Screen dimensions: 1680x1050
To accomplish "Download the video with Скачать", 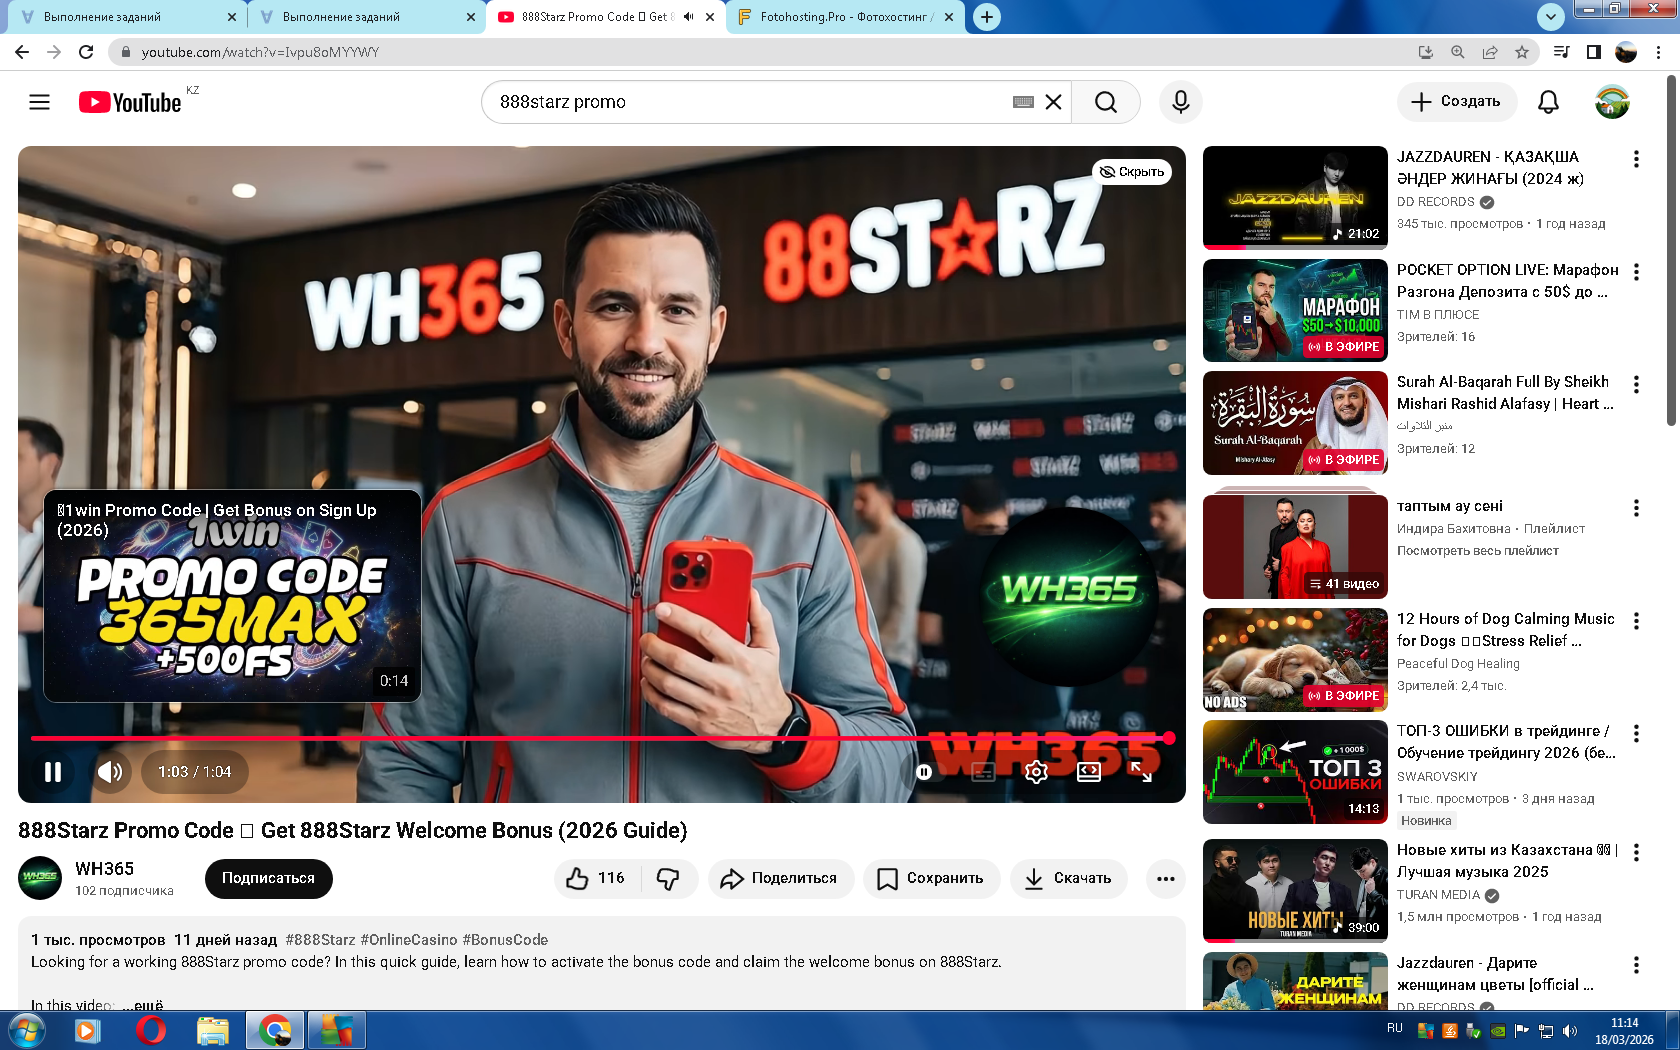I will click(1069, 879).
